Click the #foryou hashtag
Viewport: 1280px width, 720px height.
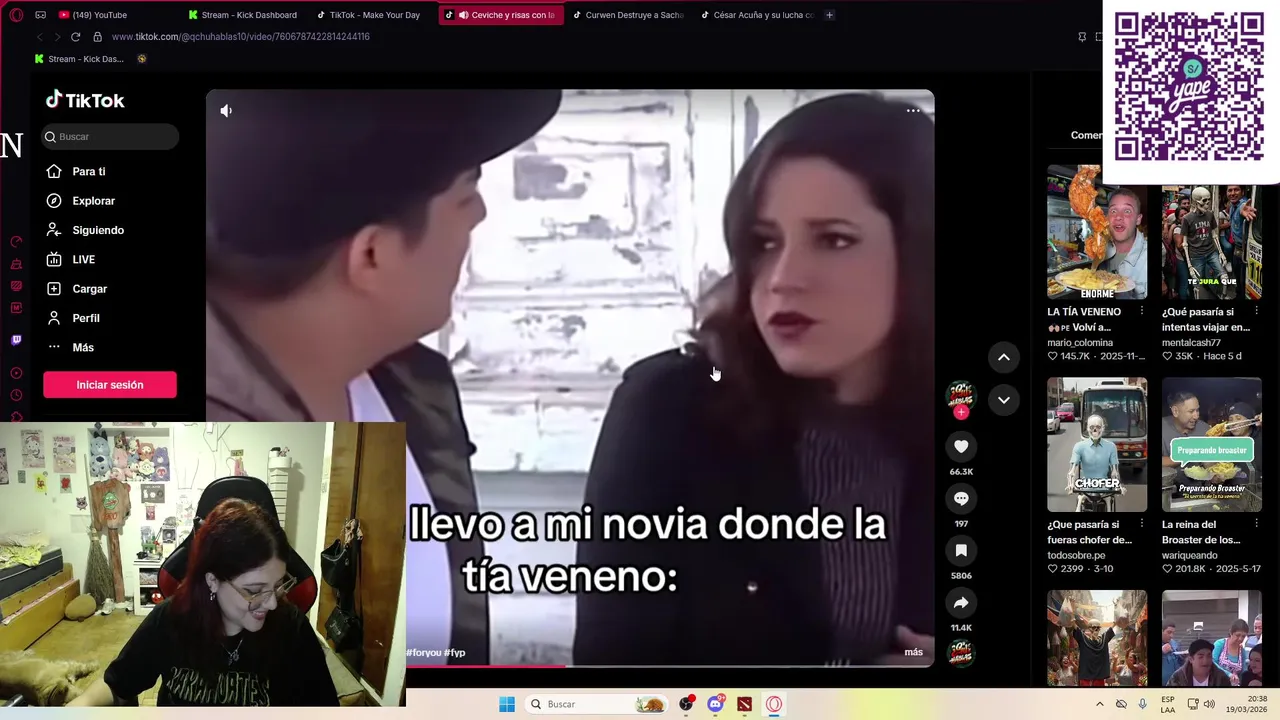click(x=423, y=653)
